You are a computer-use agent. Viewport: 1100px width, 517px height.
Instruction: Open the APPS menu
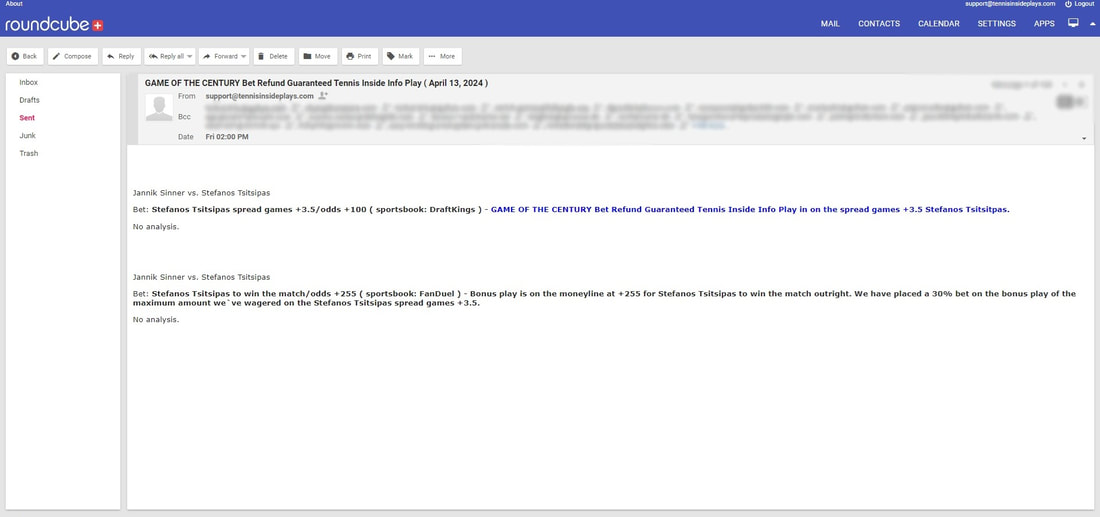(1044, 24)
